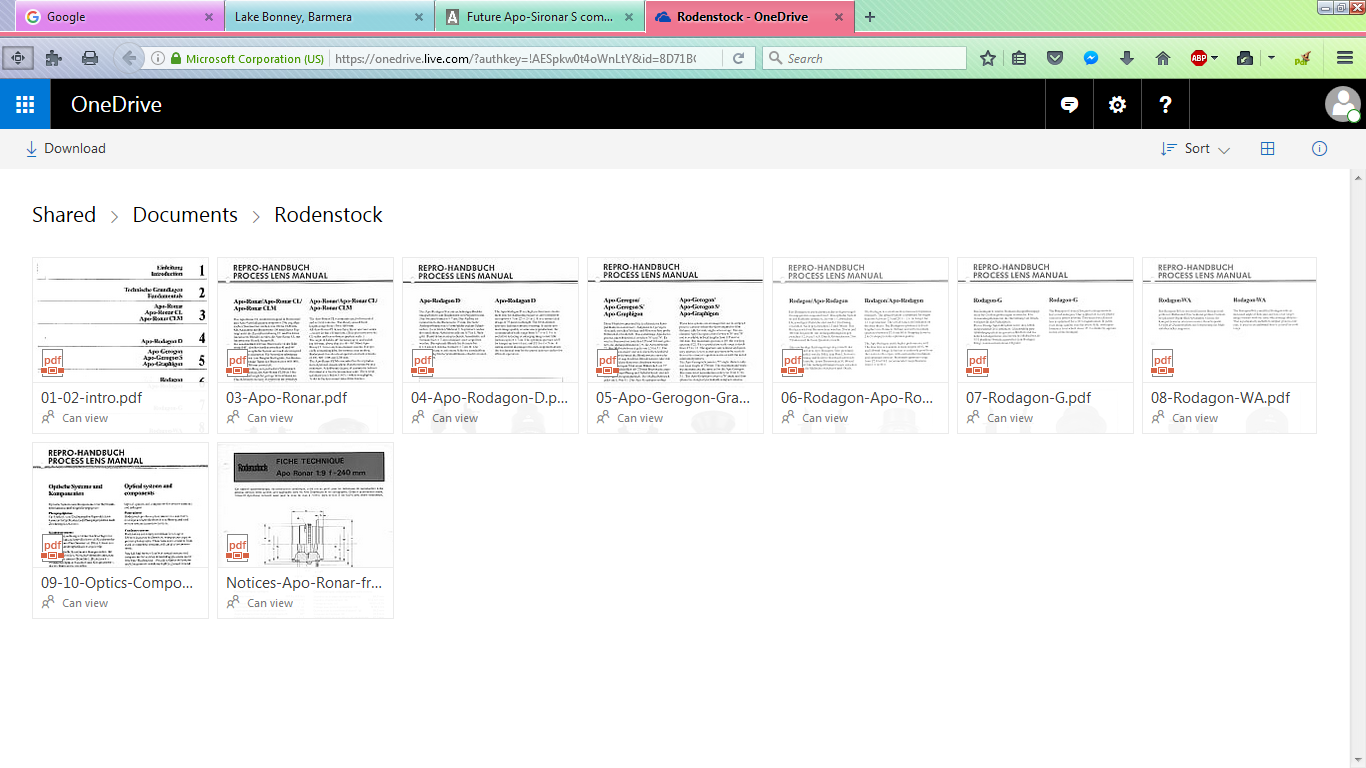Click the 07-Rodagon-G.pdf file name

click(x=1028, y=398)
